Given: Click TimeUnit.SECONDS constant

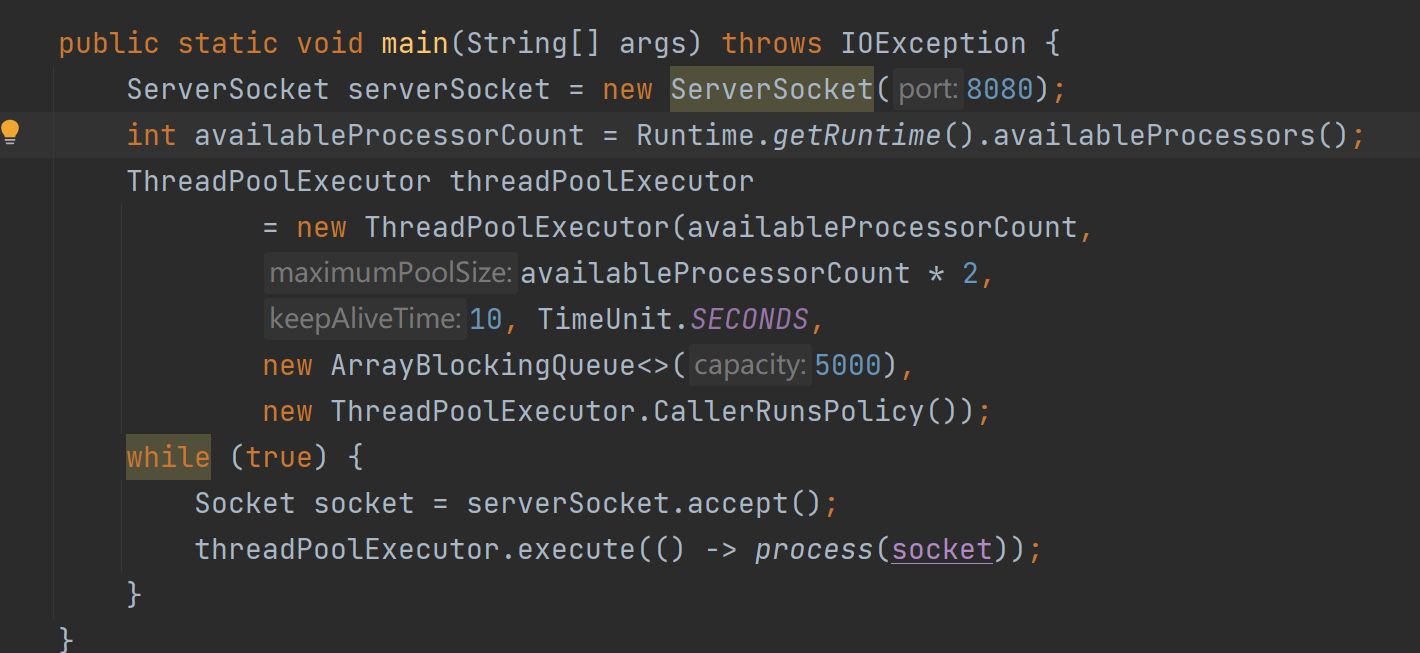Looking at the screenshot, I should coord(673,319).
